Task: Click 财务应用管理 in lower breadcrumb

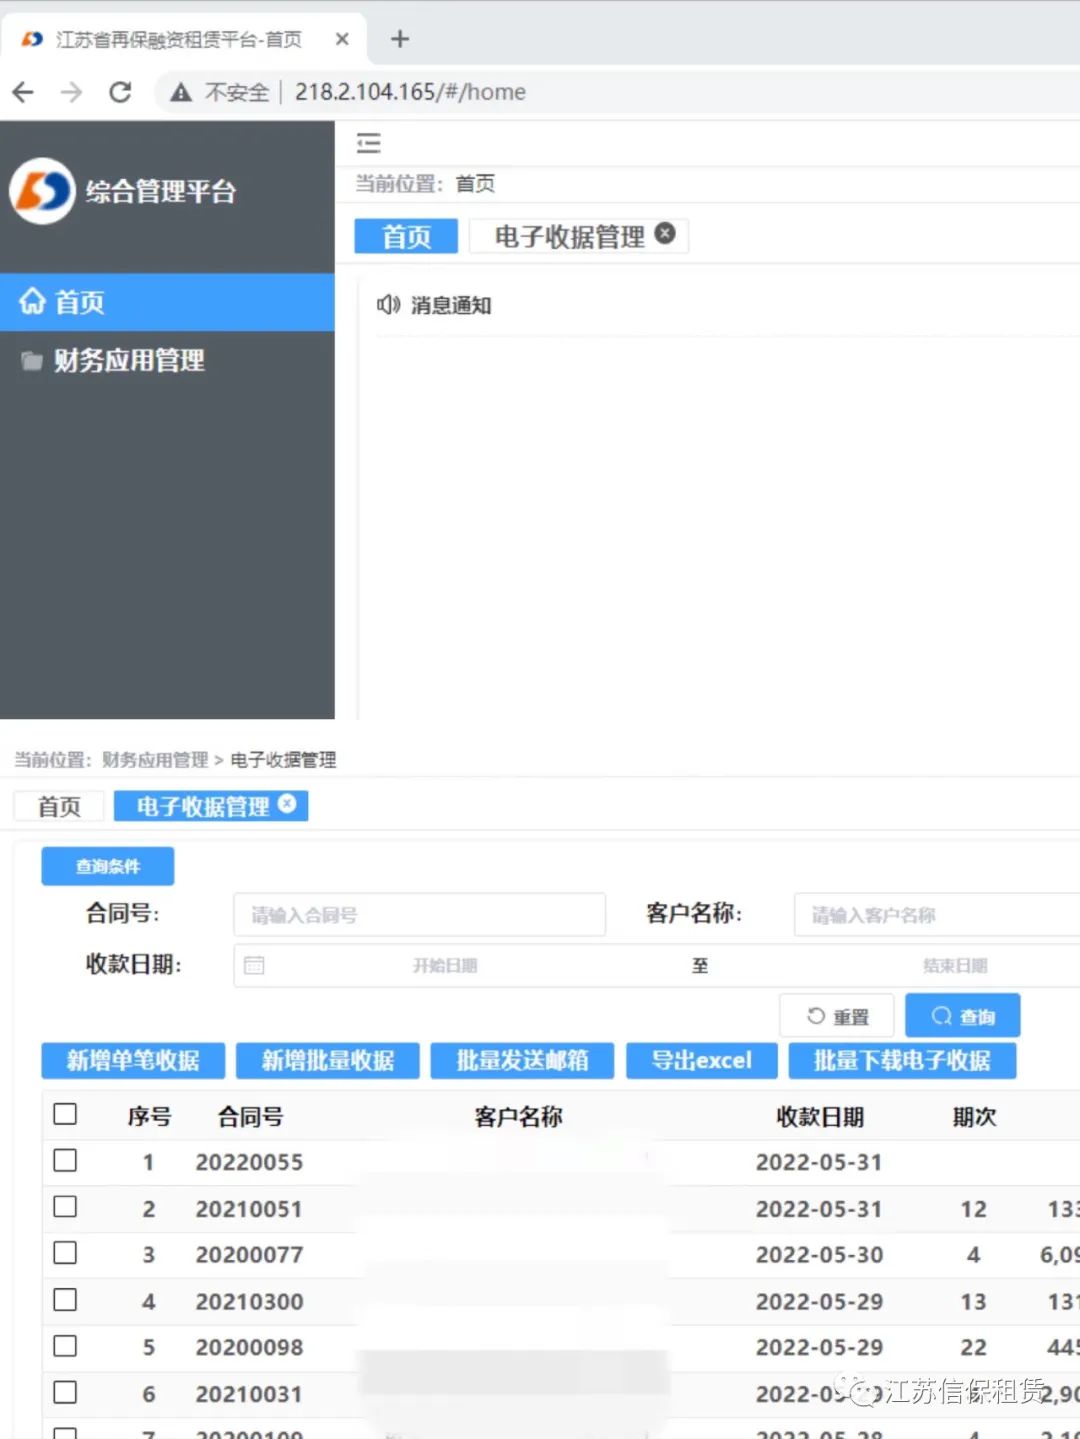Action: pos(155,760)
